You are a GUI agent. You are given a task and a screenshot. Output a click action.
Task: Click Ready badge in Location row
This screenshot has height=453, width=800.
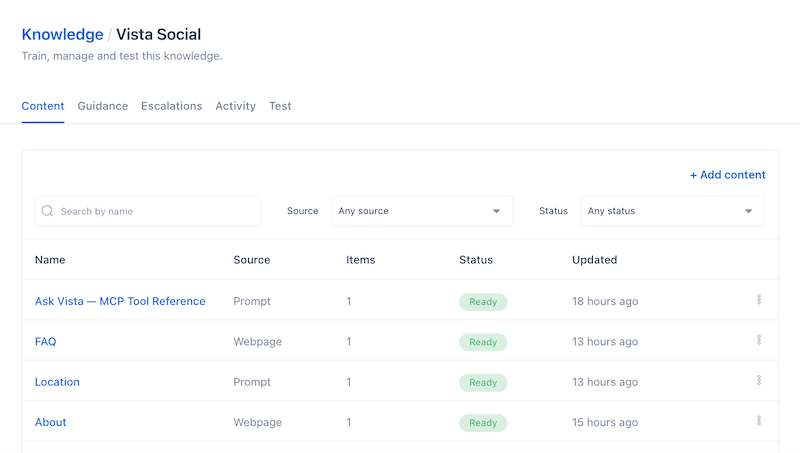[x=483, y=382]
